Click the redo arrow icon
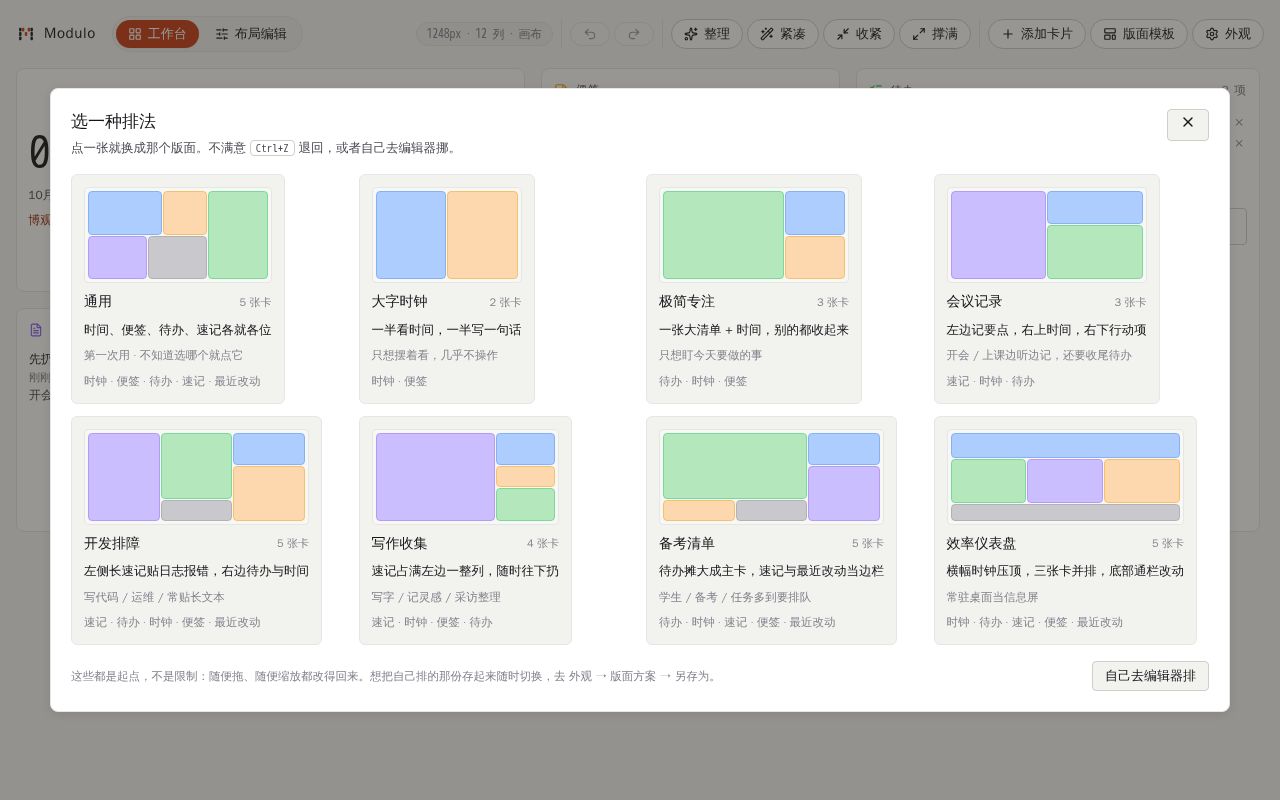Image resolution: width=1280 pixels, height=800 pixels. tap(634, 34)
